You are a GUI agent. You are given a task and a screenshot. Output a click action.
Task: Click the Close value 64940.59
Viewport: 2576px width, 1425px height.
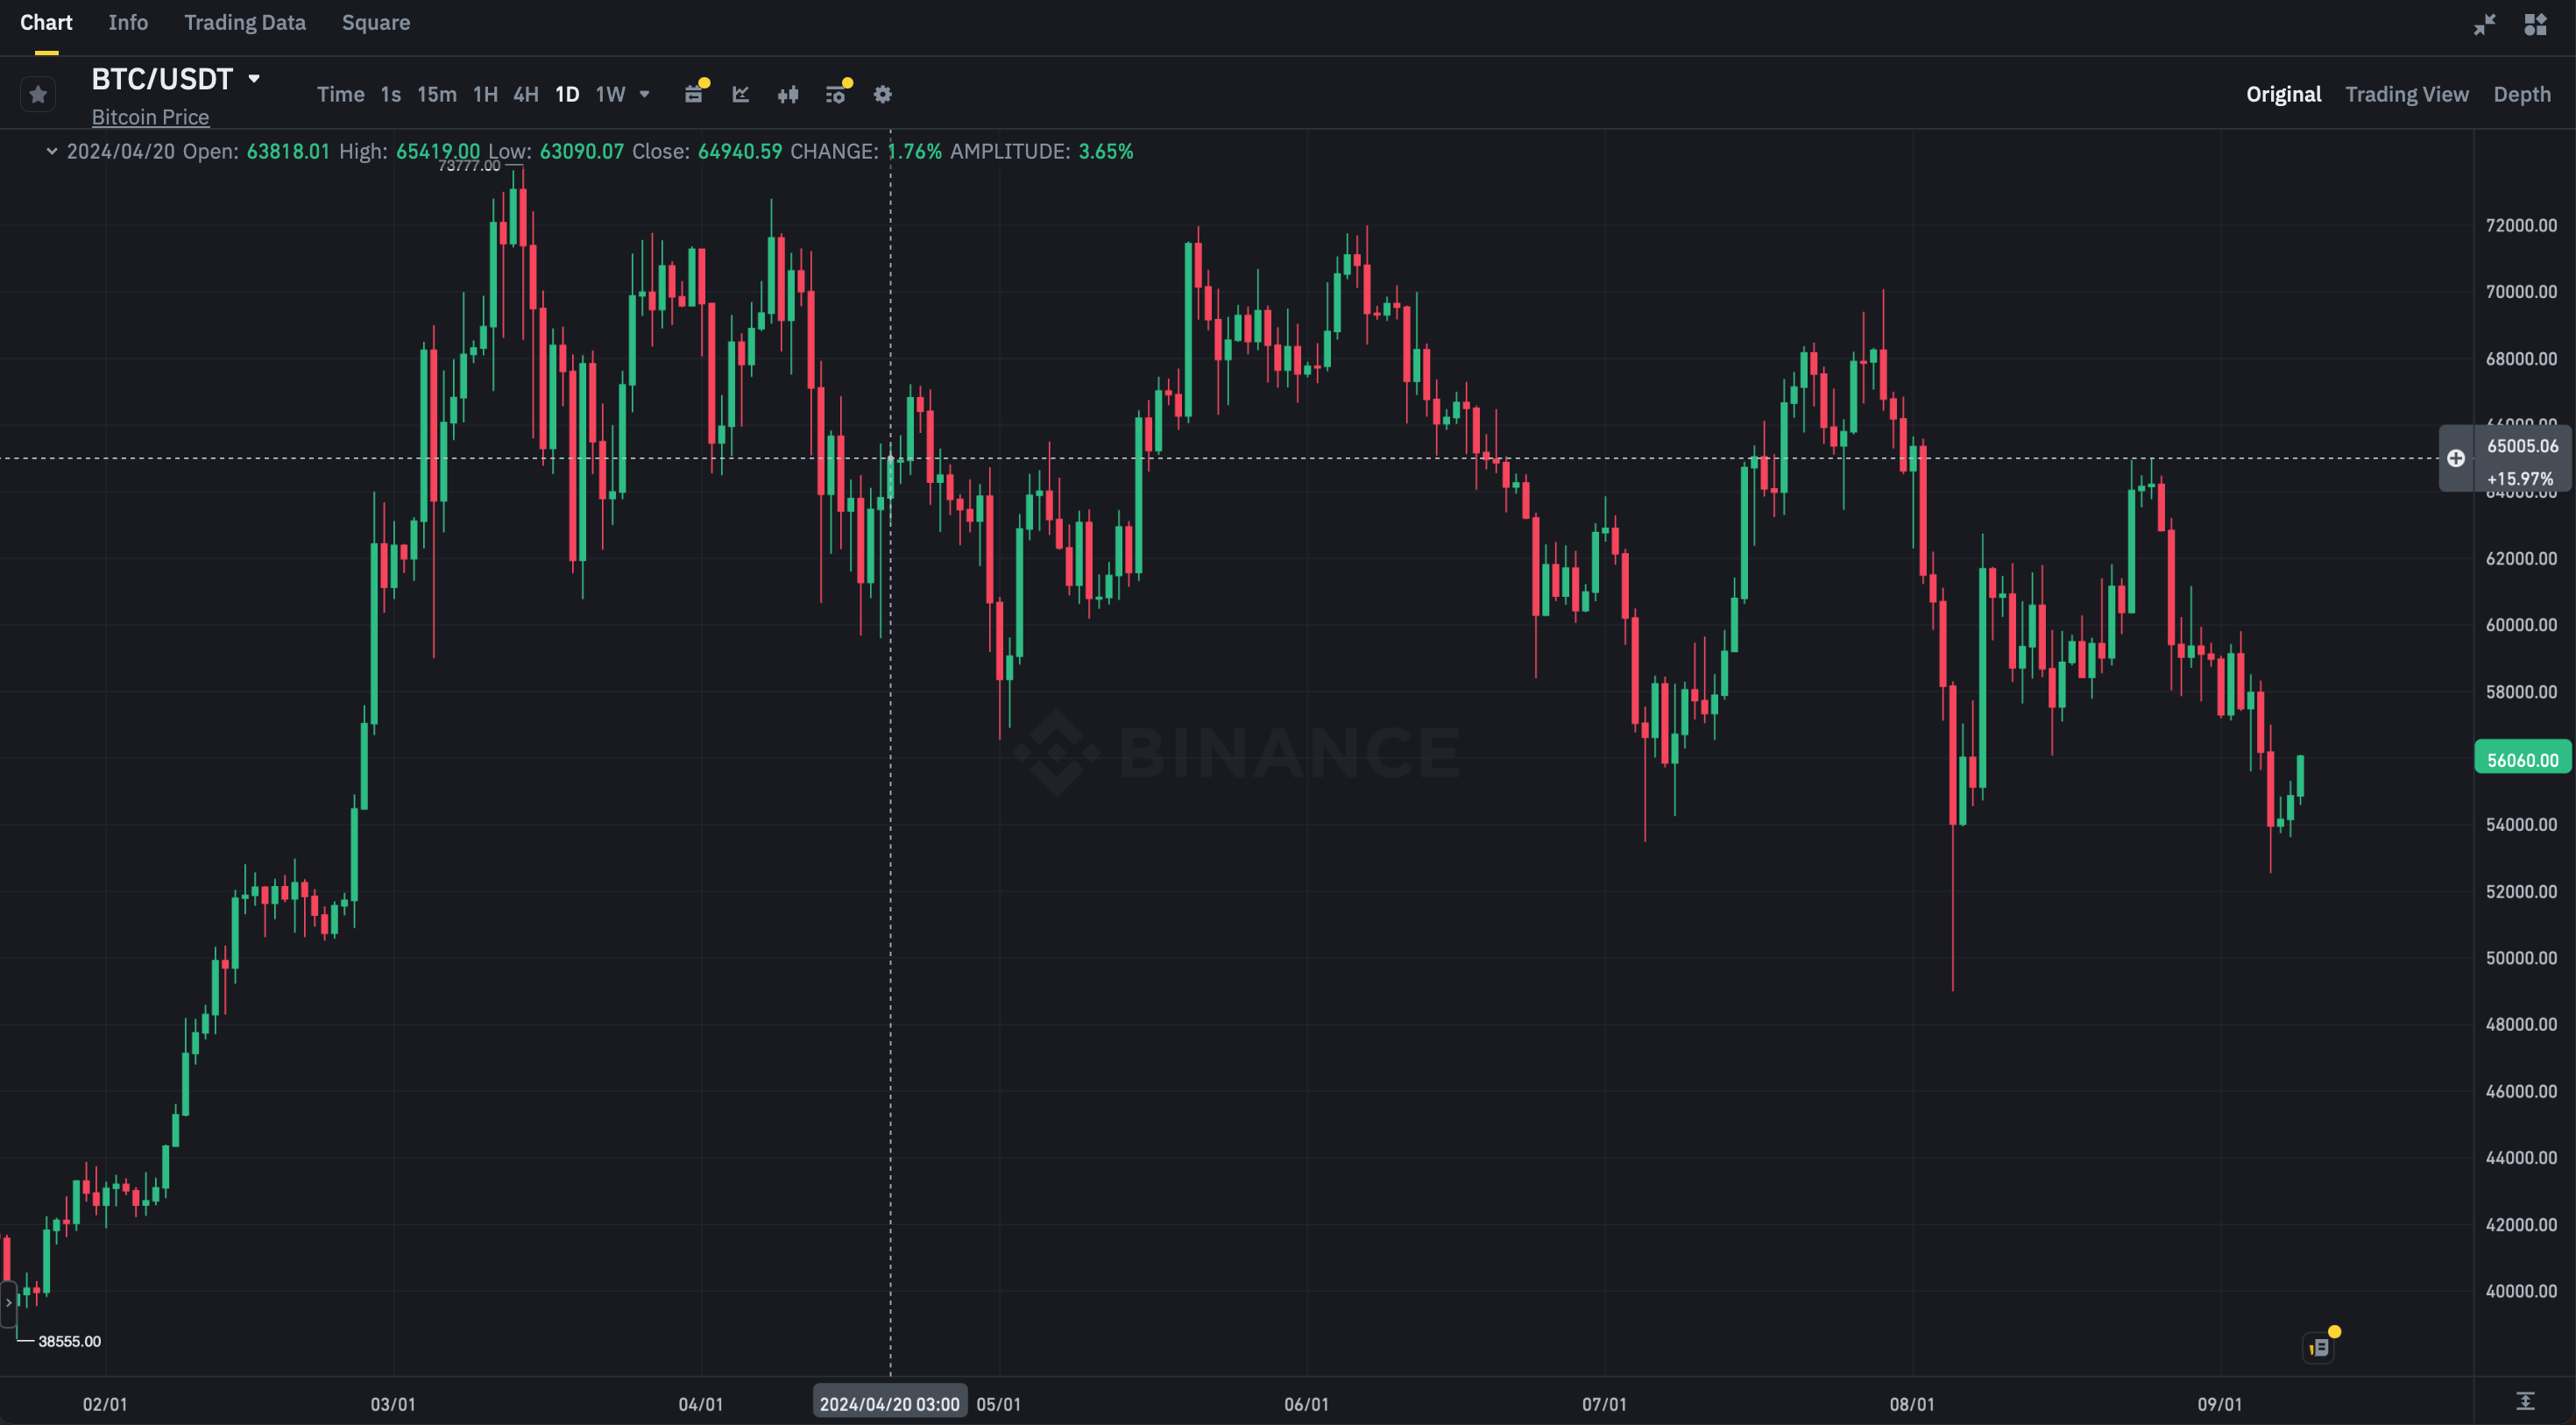(740, 151)
